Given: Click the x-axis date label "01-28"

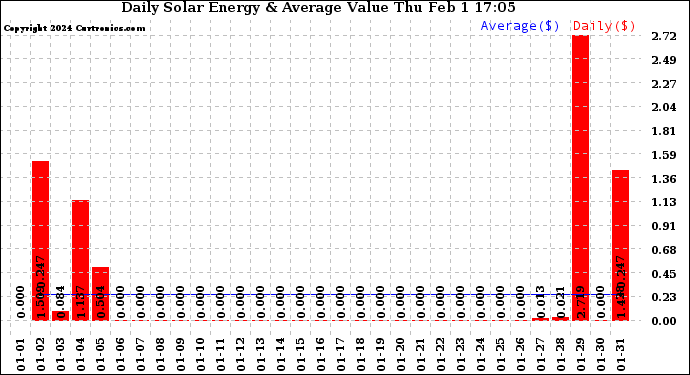Looking at the screenshot, I should (561, 355).
